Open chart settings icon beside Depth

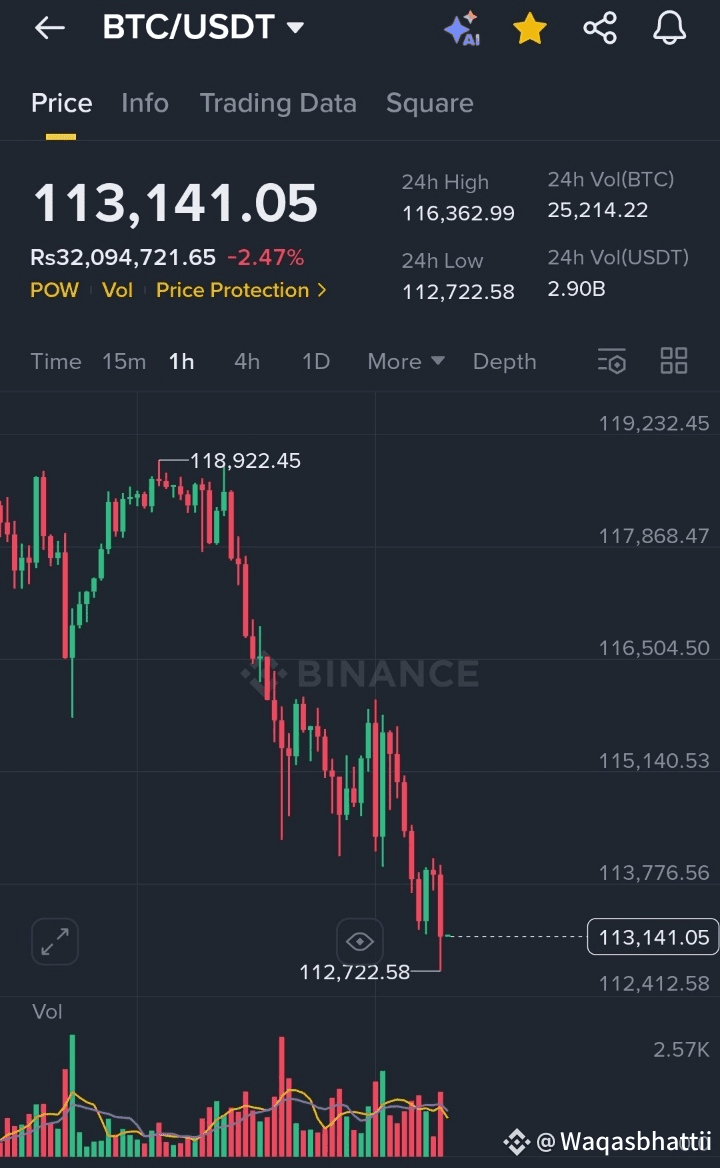click(x=611, y=361)
